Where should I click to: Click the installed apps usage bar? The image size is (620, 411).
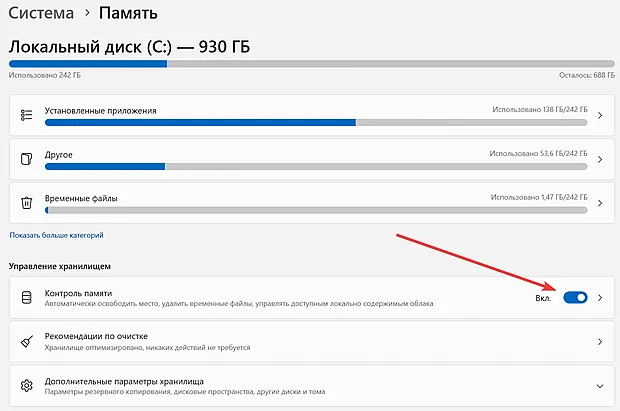pos(316,123)
